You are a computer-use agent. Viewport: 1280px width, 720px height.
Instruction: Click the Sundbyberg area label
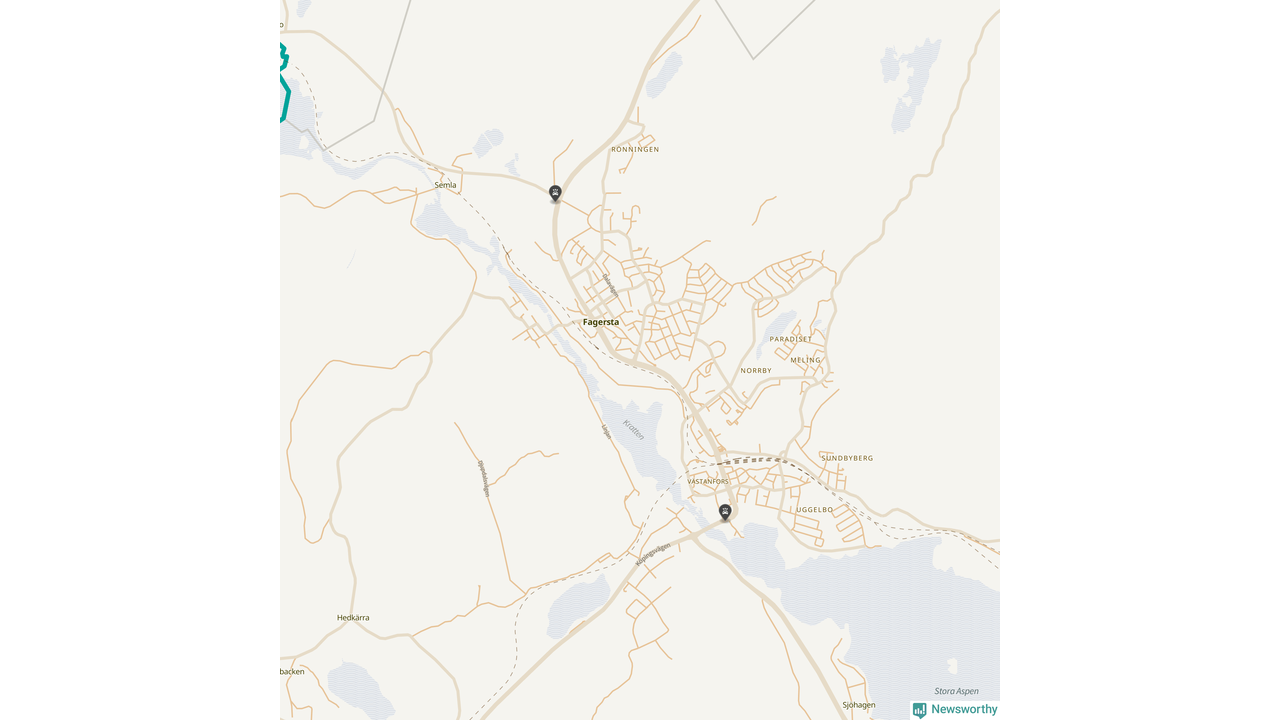[x=847, y=458]
